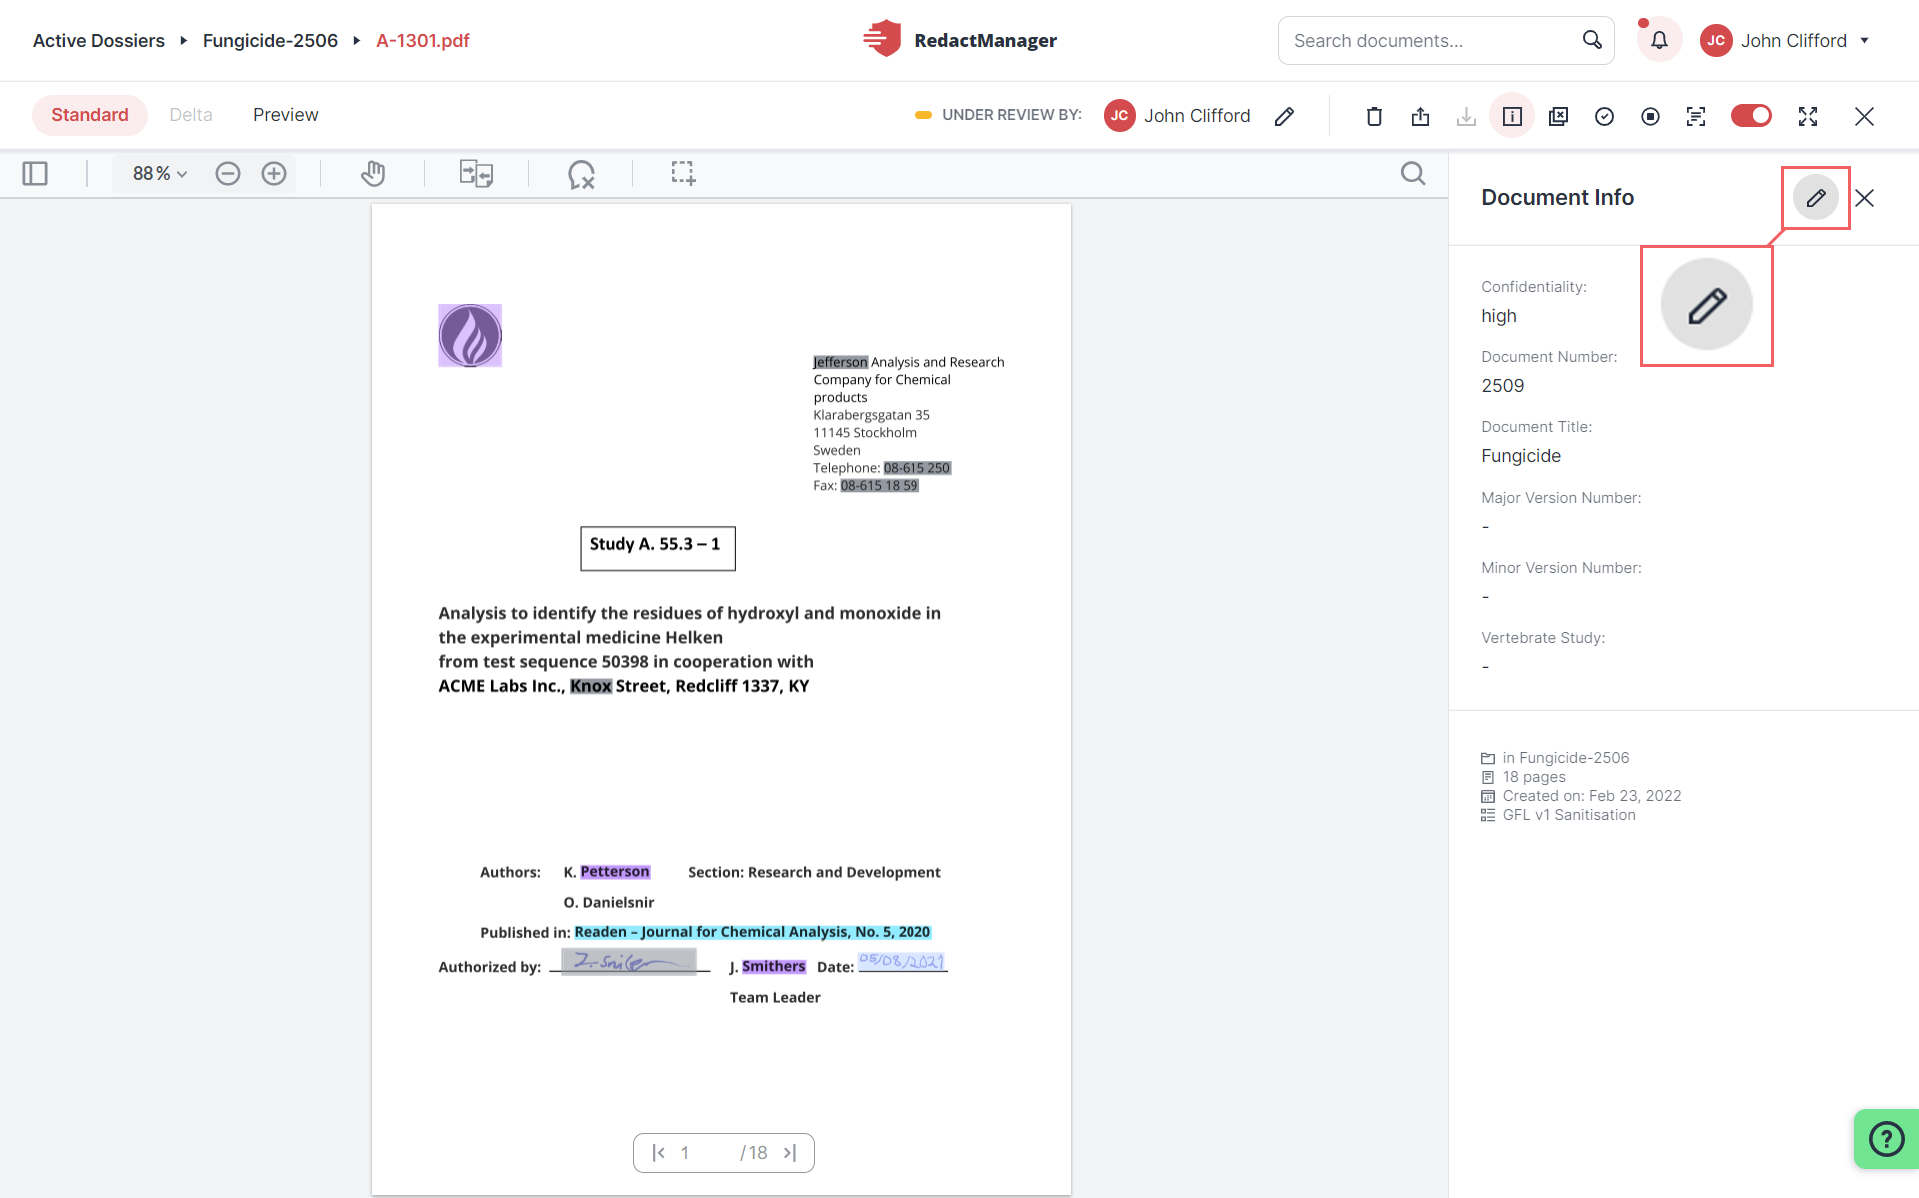Screen dimensions: 1919x1198
Task: Open the notifications bell
Action: tap(1659, 40)
